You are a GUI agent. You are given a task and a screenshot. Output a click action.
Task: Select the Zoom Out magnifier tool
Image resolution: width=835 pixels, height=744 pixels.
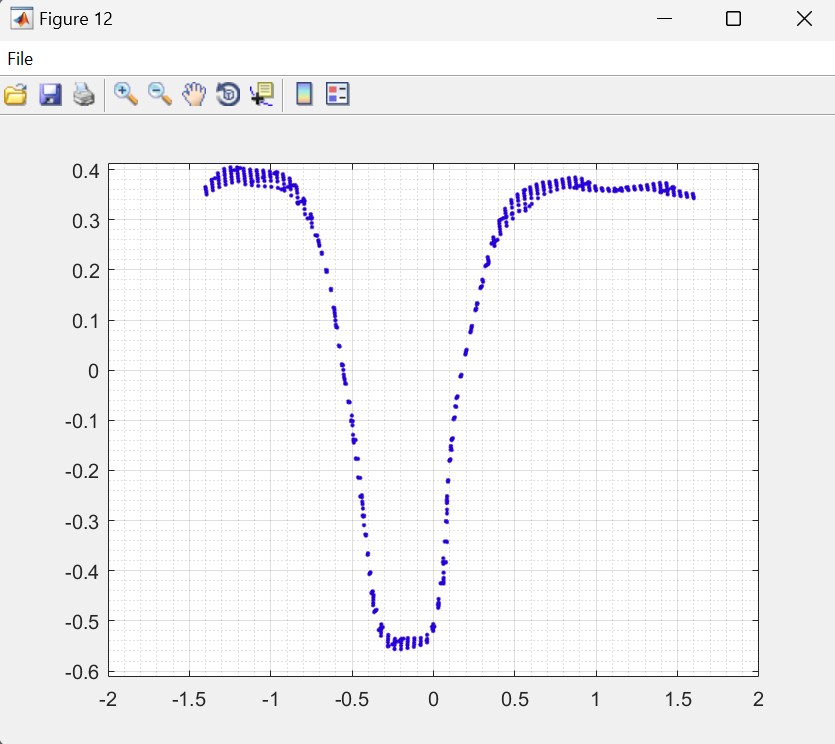(160, 94)
